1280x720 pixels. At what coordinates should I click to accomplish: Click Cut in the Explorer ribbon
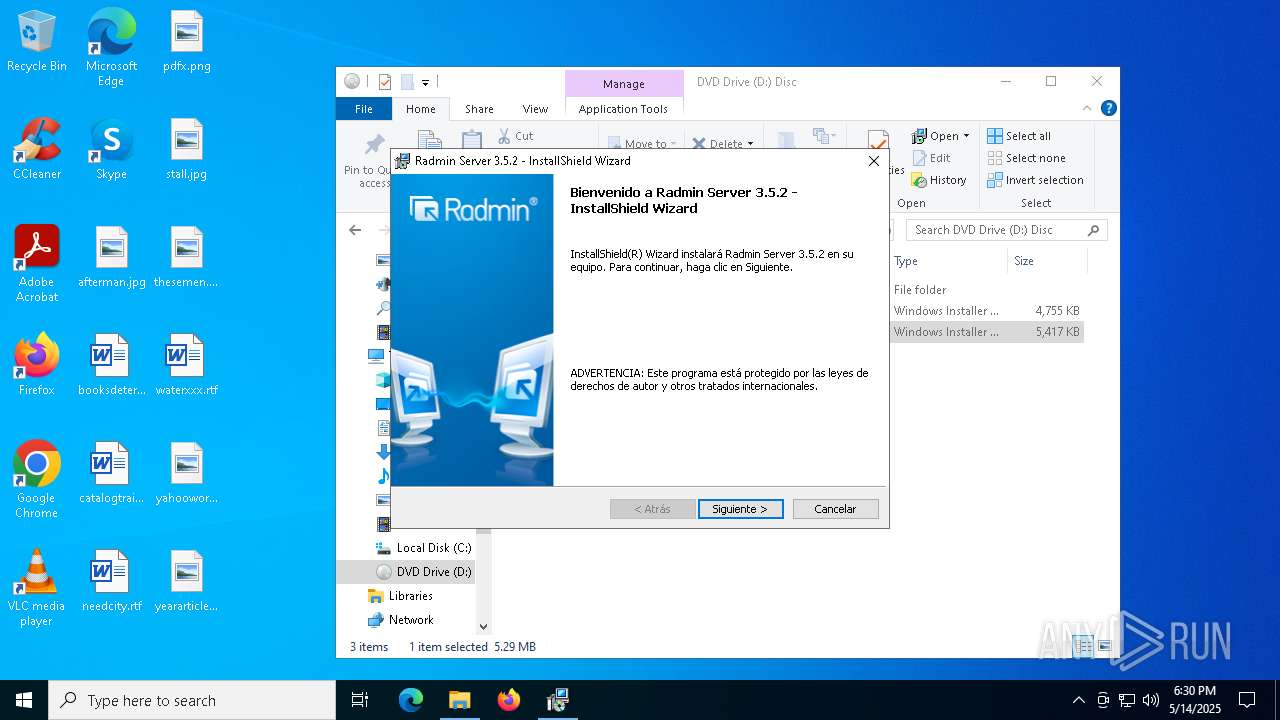pyautogui.click(x=515, y=136)
